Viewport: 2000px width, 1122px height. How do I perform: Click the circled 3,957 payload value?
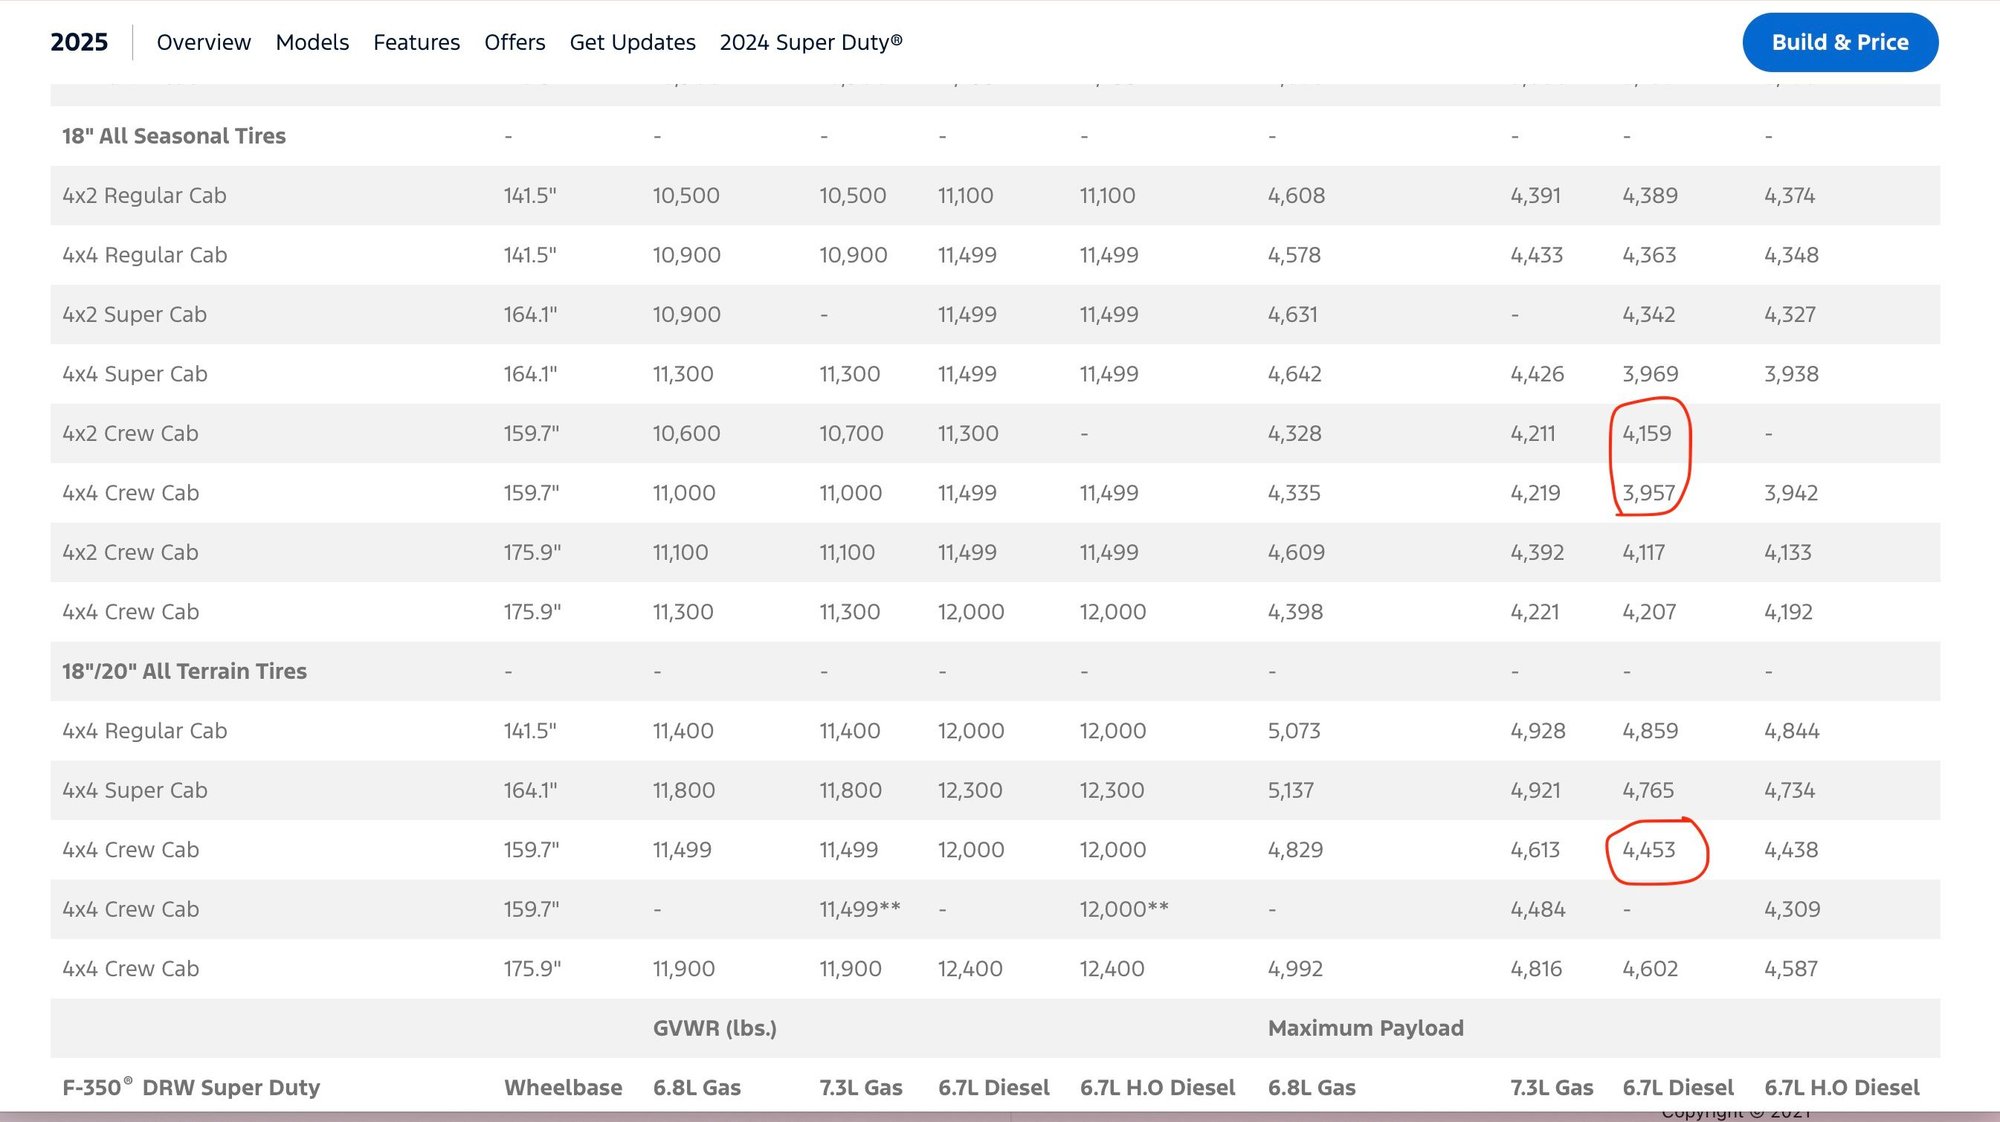click(1648, 493)
